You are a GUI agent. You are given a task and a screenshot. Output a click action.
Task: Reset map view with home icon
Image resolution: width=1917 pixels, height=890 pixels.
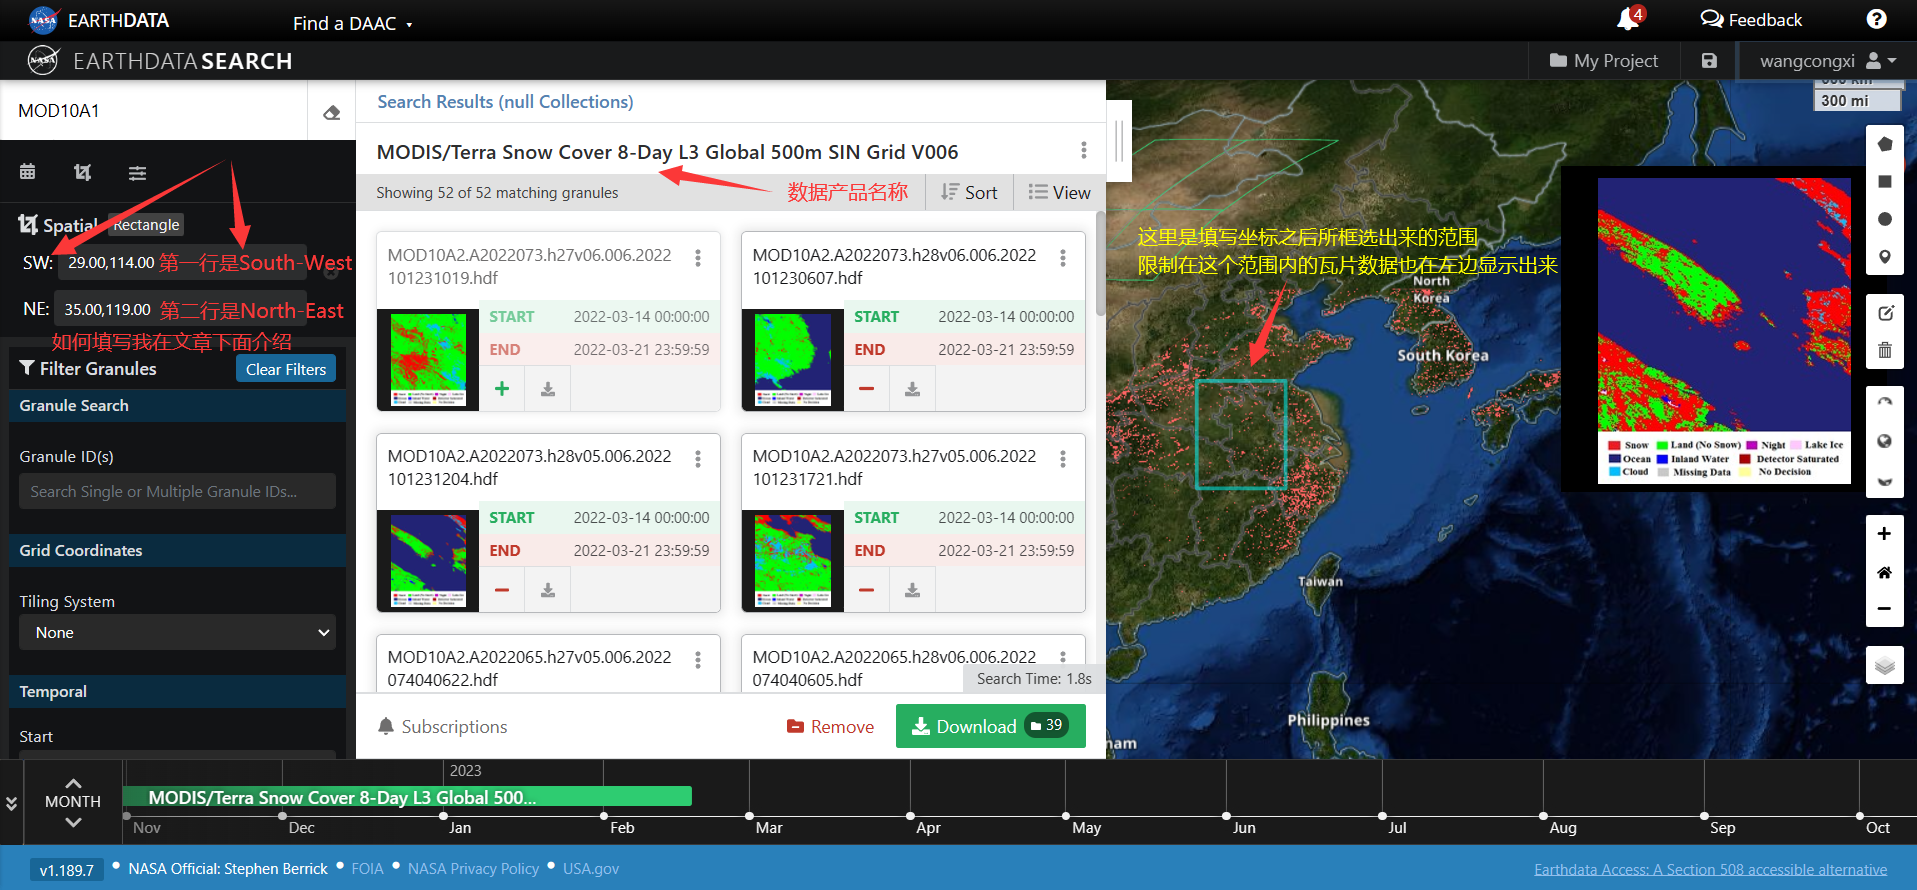coord(1884,572)
